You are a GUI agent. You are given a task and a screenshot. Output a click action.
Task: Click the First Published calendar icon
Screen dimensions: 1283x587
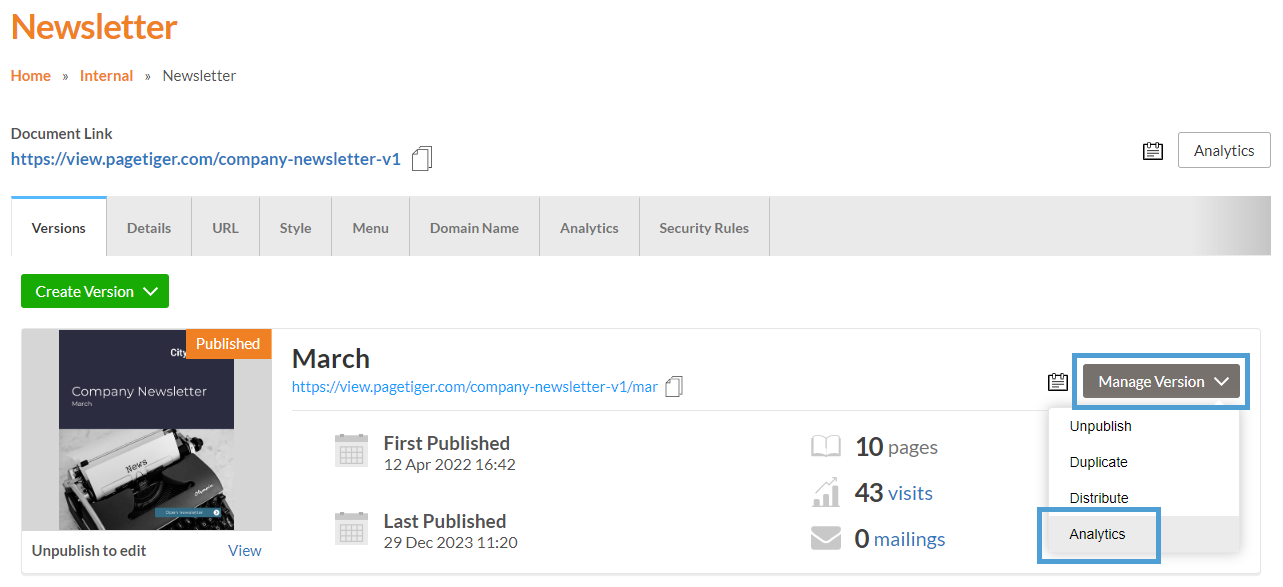click(x=351, y=452)
